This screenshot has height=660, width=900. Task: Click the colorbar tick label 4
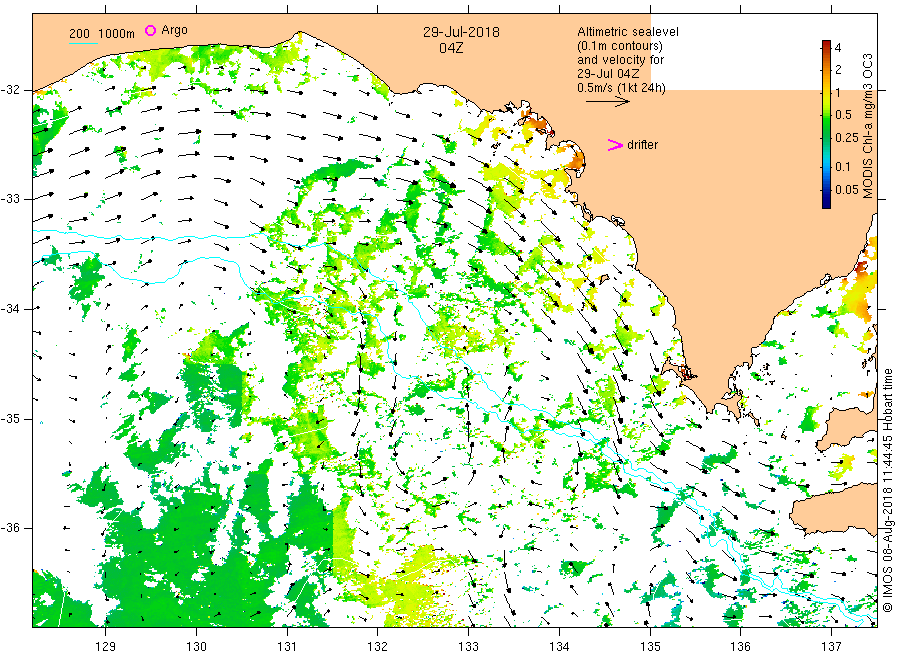(x=838, y=48)
